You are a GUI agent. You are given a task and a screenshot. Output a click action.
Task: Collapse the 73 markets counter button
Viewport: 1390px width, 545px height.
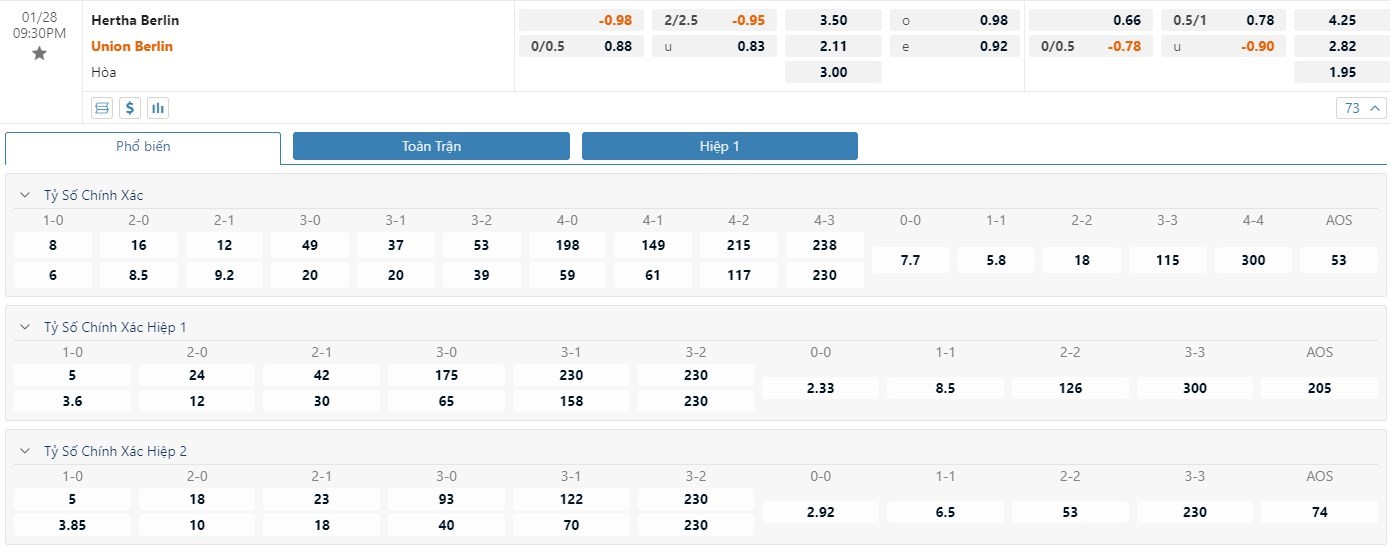pyautogui.click(x=1361, y=108)
